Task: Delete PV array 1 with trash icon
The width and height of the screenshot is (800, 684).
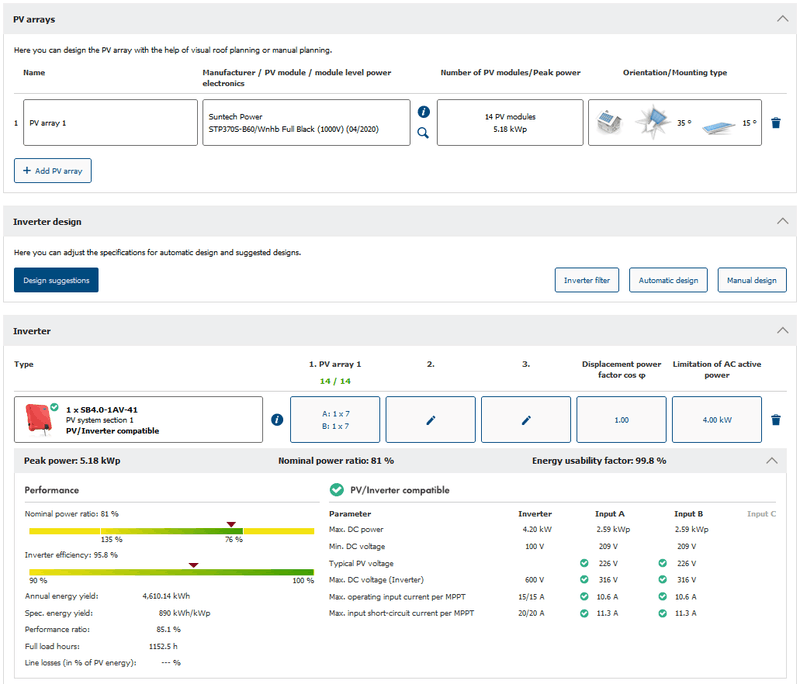Action: pos(776,123)
